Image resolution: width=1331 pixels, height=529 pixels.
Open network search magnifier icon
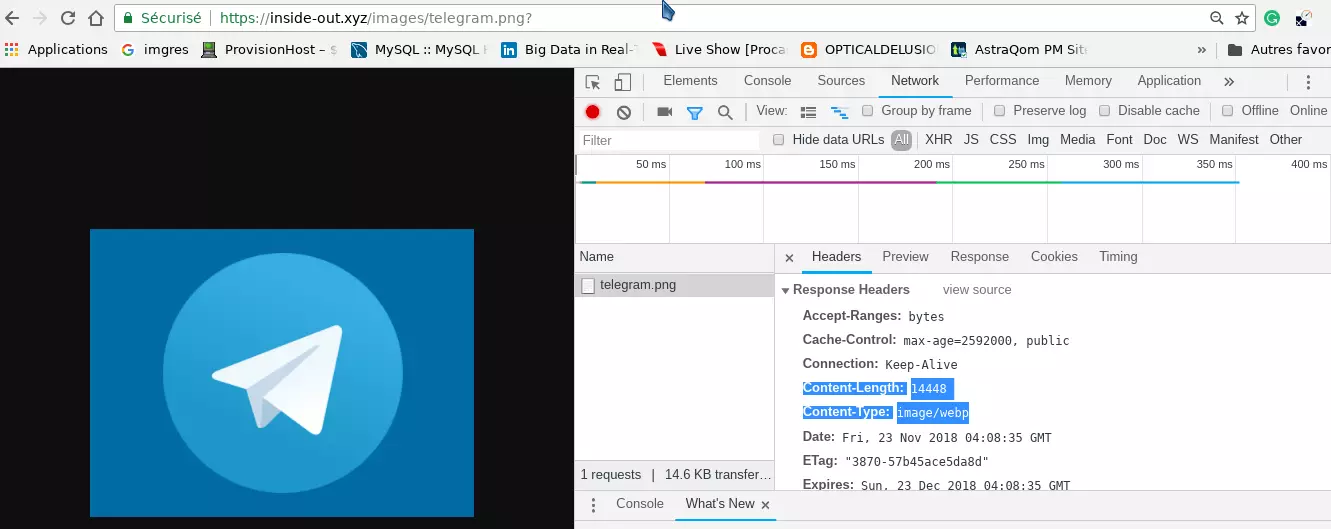725,112
